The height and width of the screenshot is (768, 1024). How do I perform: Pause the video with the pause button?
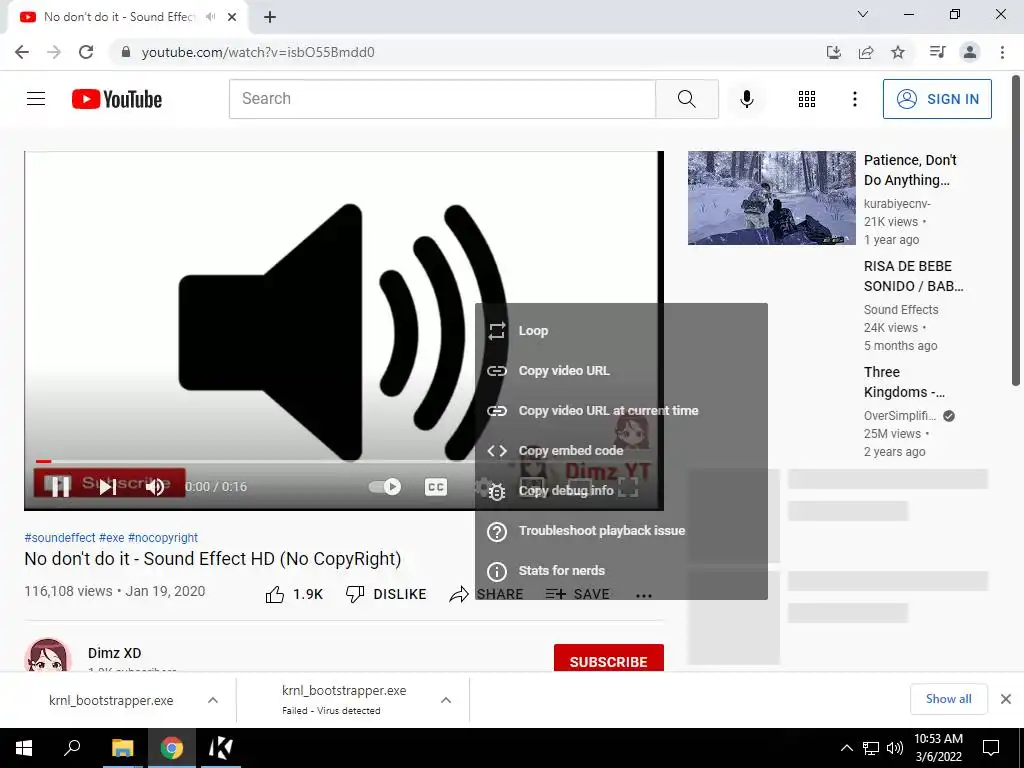coord(60,487)
